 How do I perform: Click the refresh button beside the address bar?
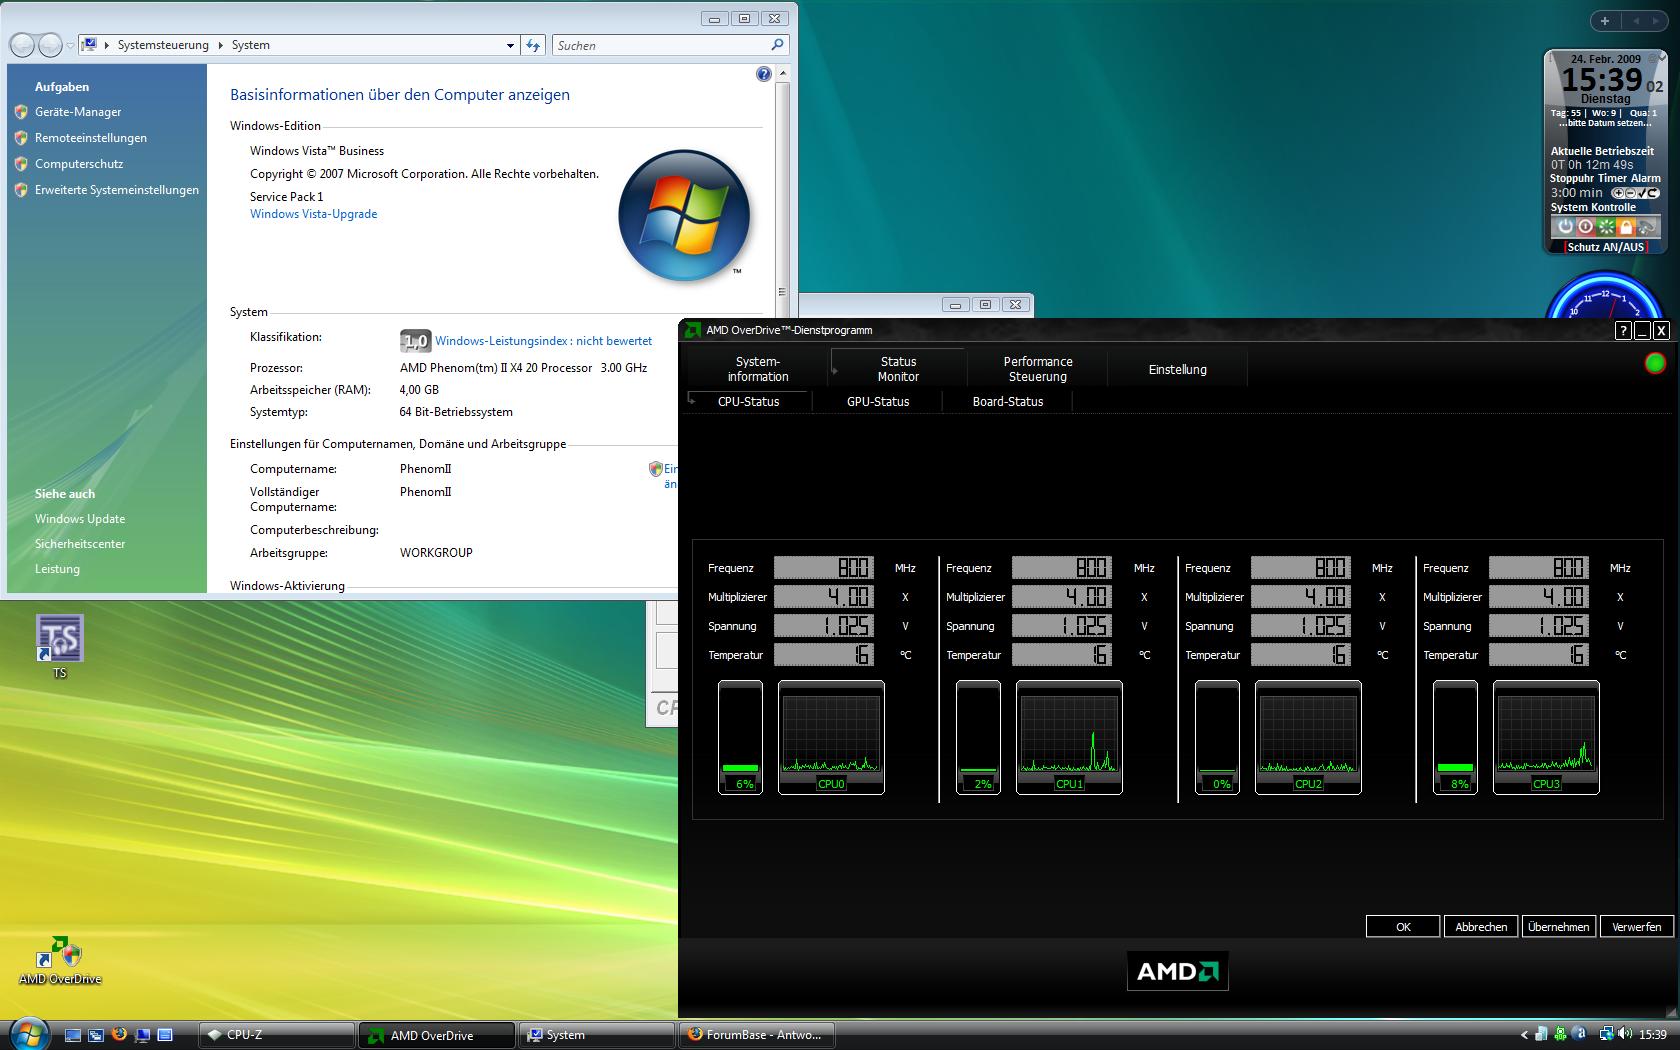[533, 45]
